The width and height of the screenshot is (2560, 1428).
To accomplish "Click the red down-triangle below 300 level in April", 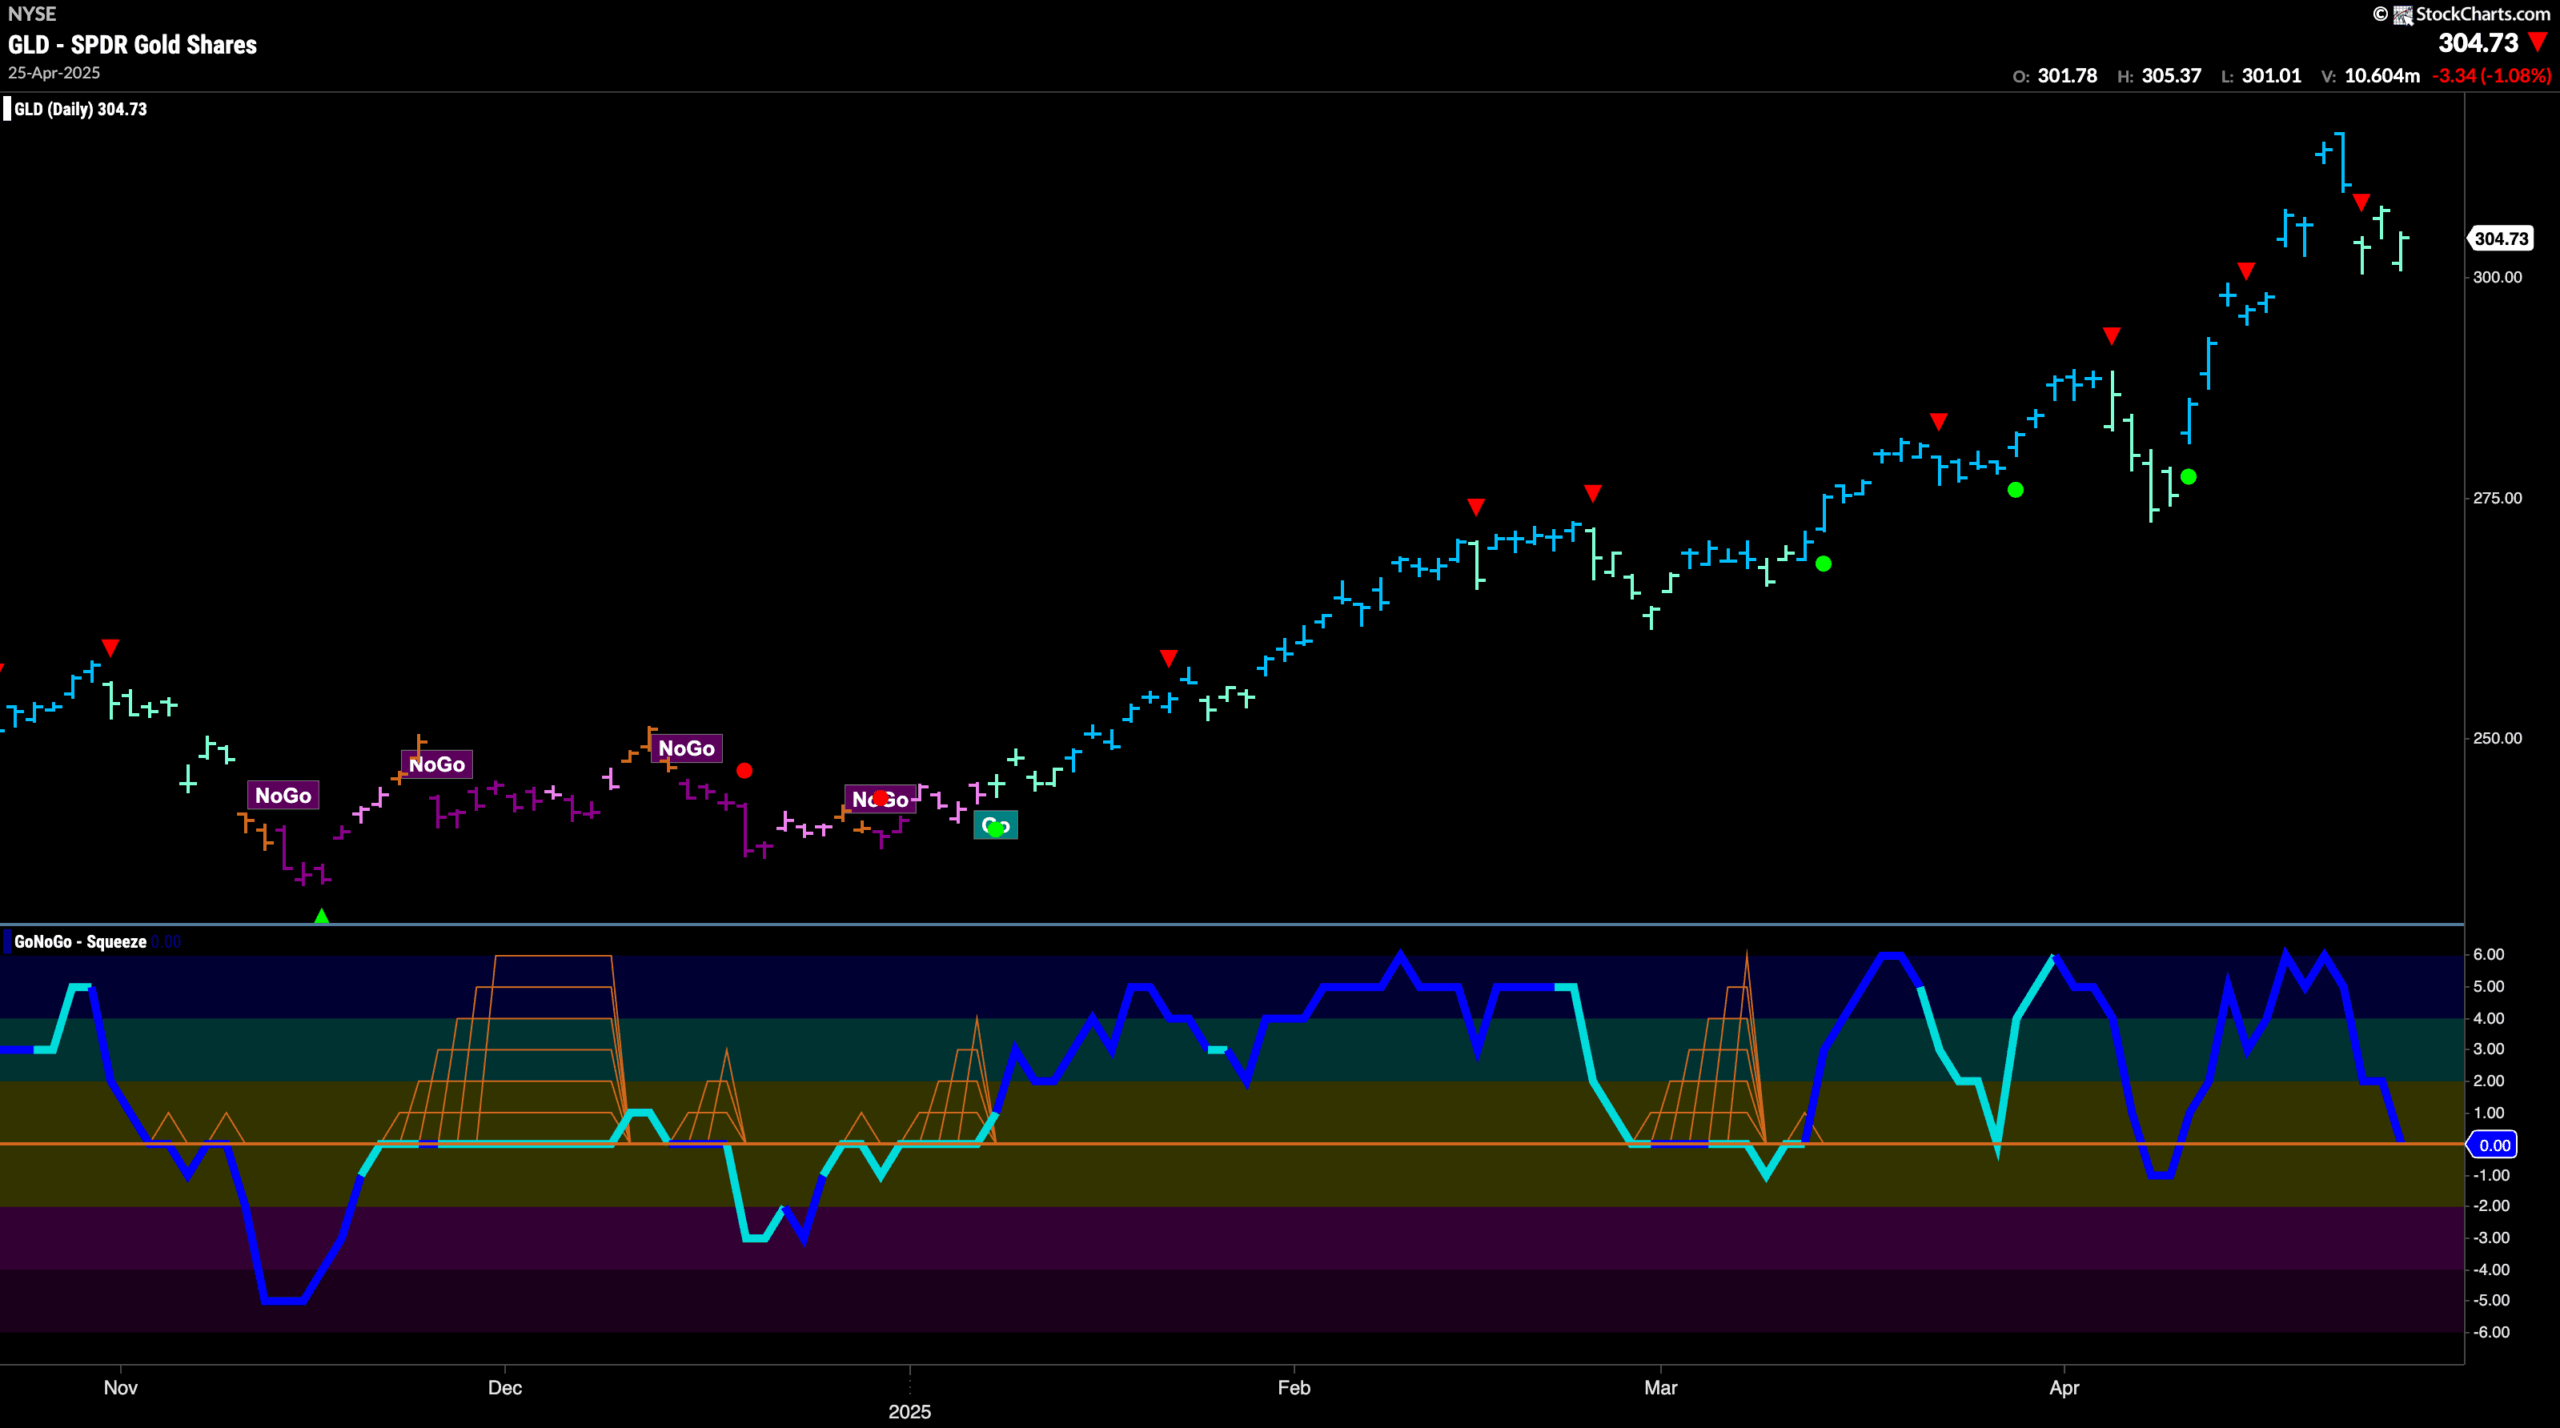I will [x=2246, y=272].
